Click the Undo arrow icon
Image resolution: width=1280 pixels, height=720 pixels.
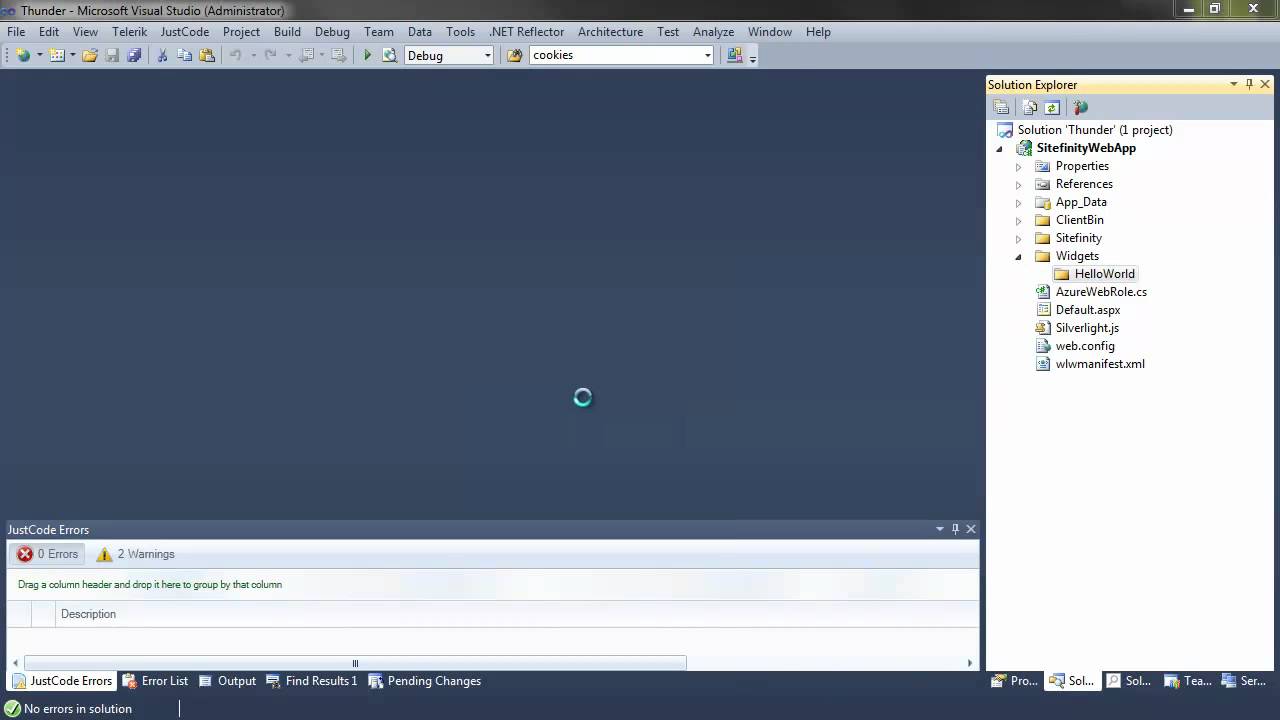[236, 55]
